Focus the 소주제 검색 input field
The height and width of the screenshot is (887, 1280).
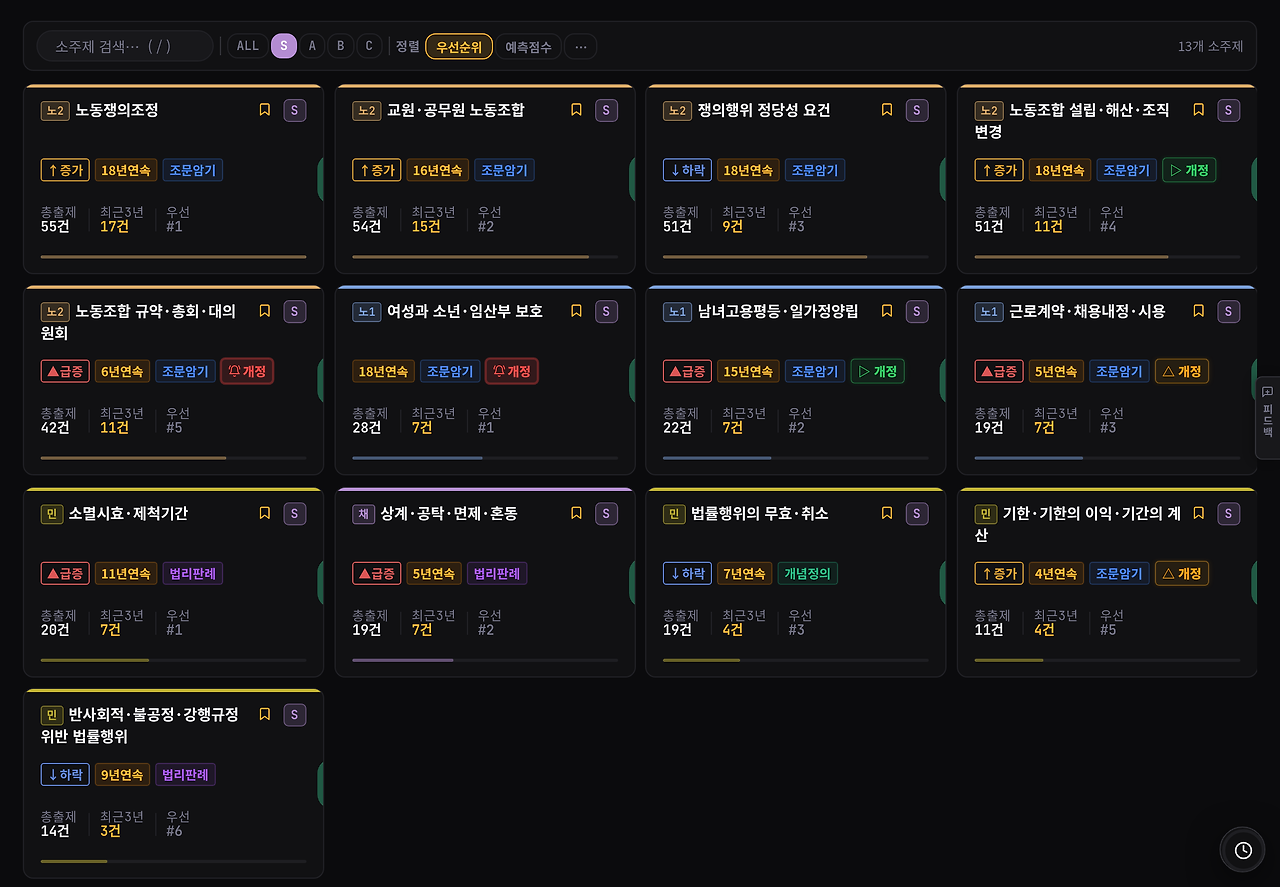coord(125,46)
